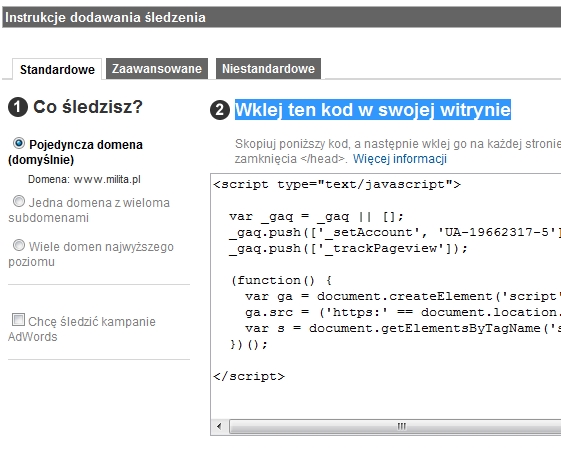This screenshot has width=561, height=451.
Task: Click the Skopiuj poniższy kod instruction text
Action: 398,151
